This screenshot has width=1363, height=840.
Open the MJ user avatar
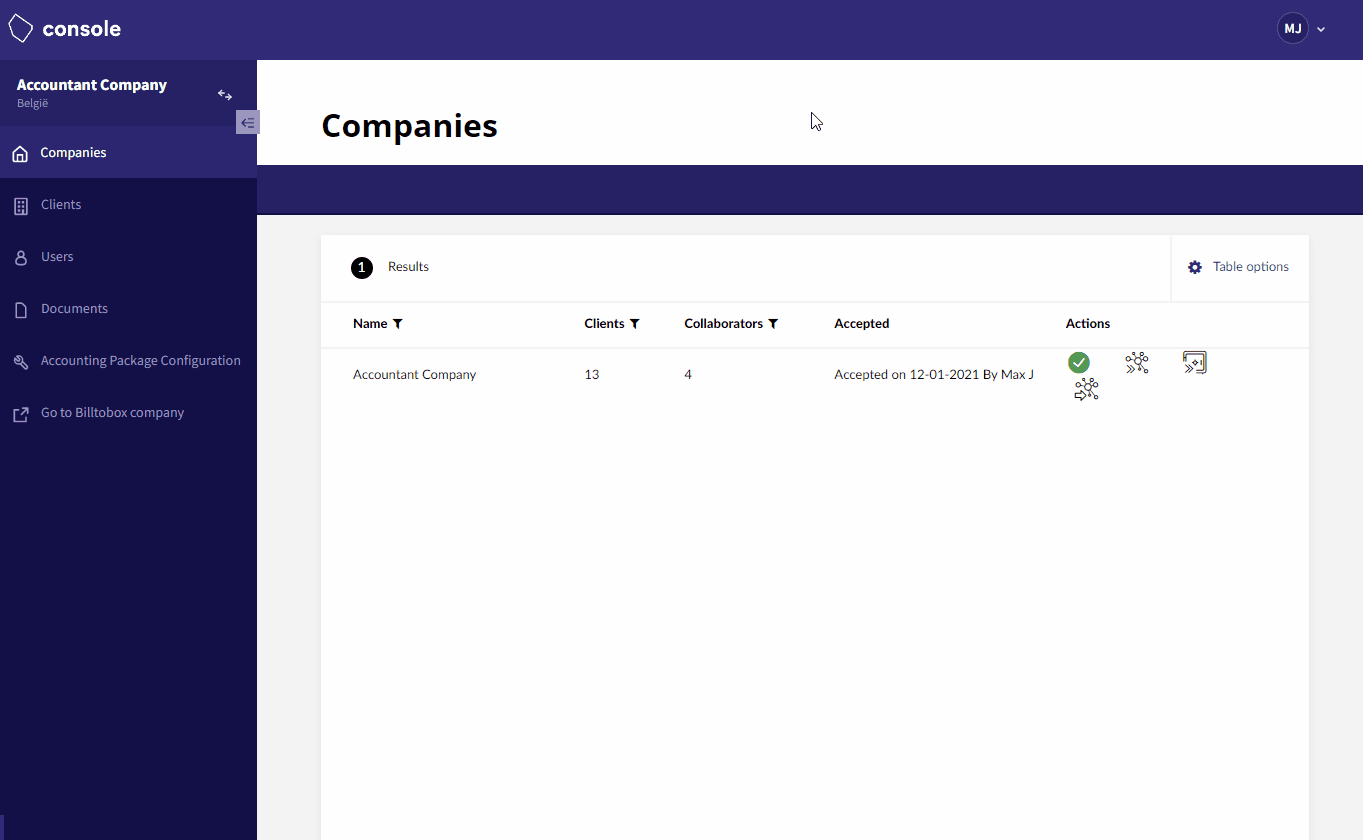1293,29
